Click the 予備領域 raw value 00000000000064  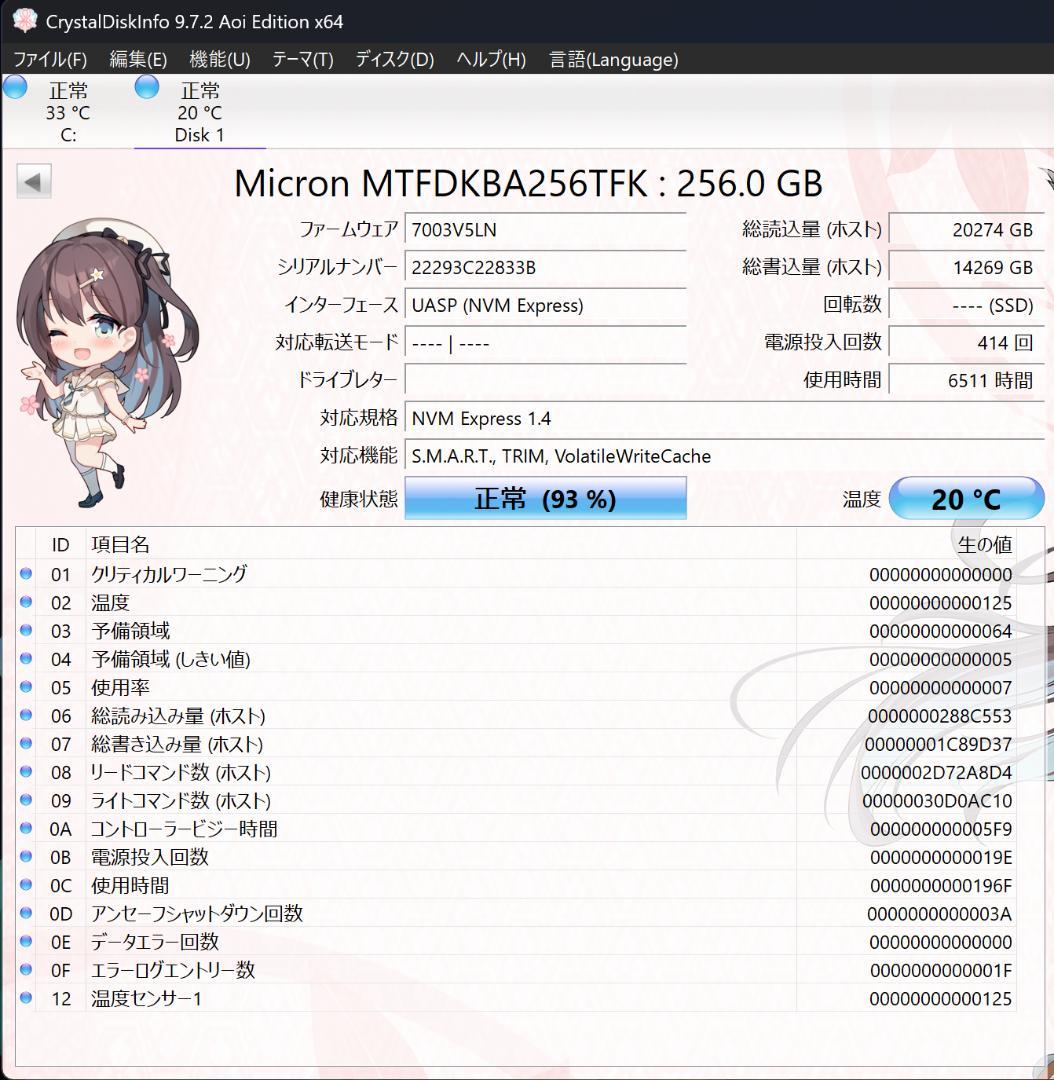click(x=940, y=631)
